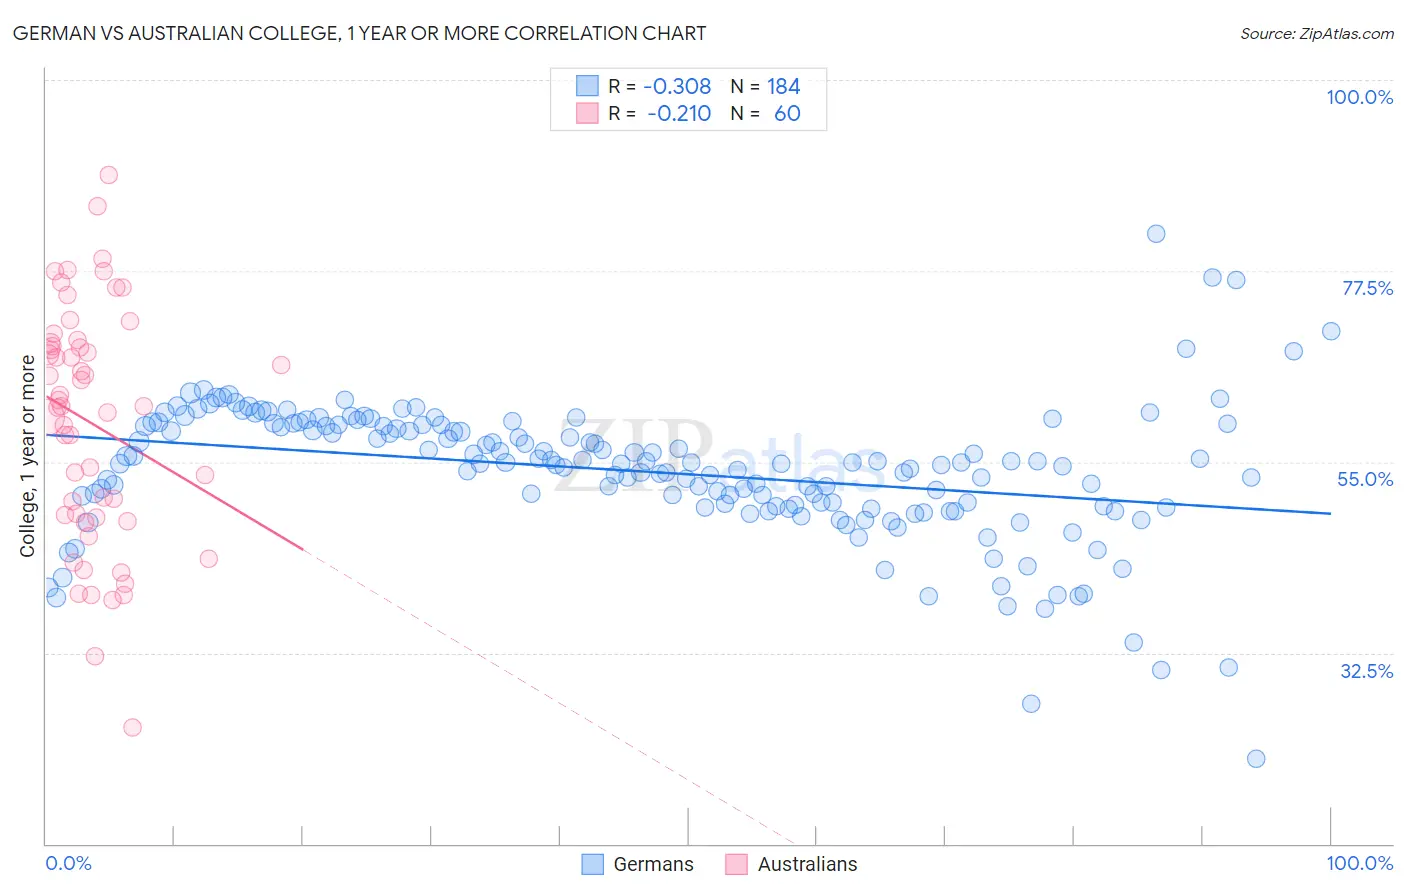
Task: Select the pink Australians legend swatch
Action: click(737, 864)
